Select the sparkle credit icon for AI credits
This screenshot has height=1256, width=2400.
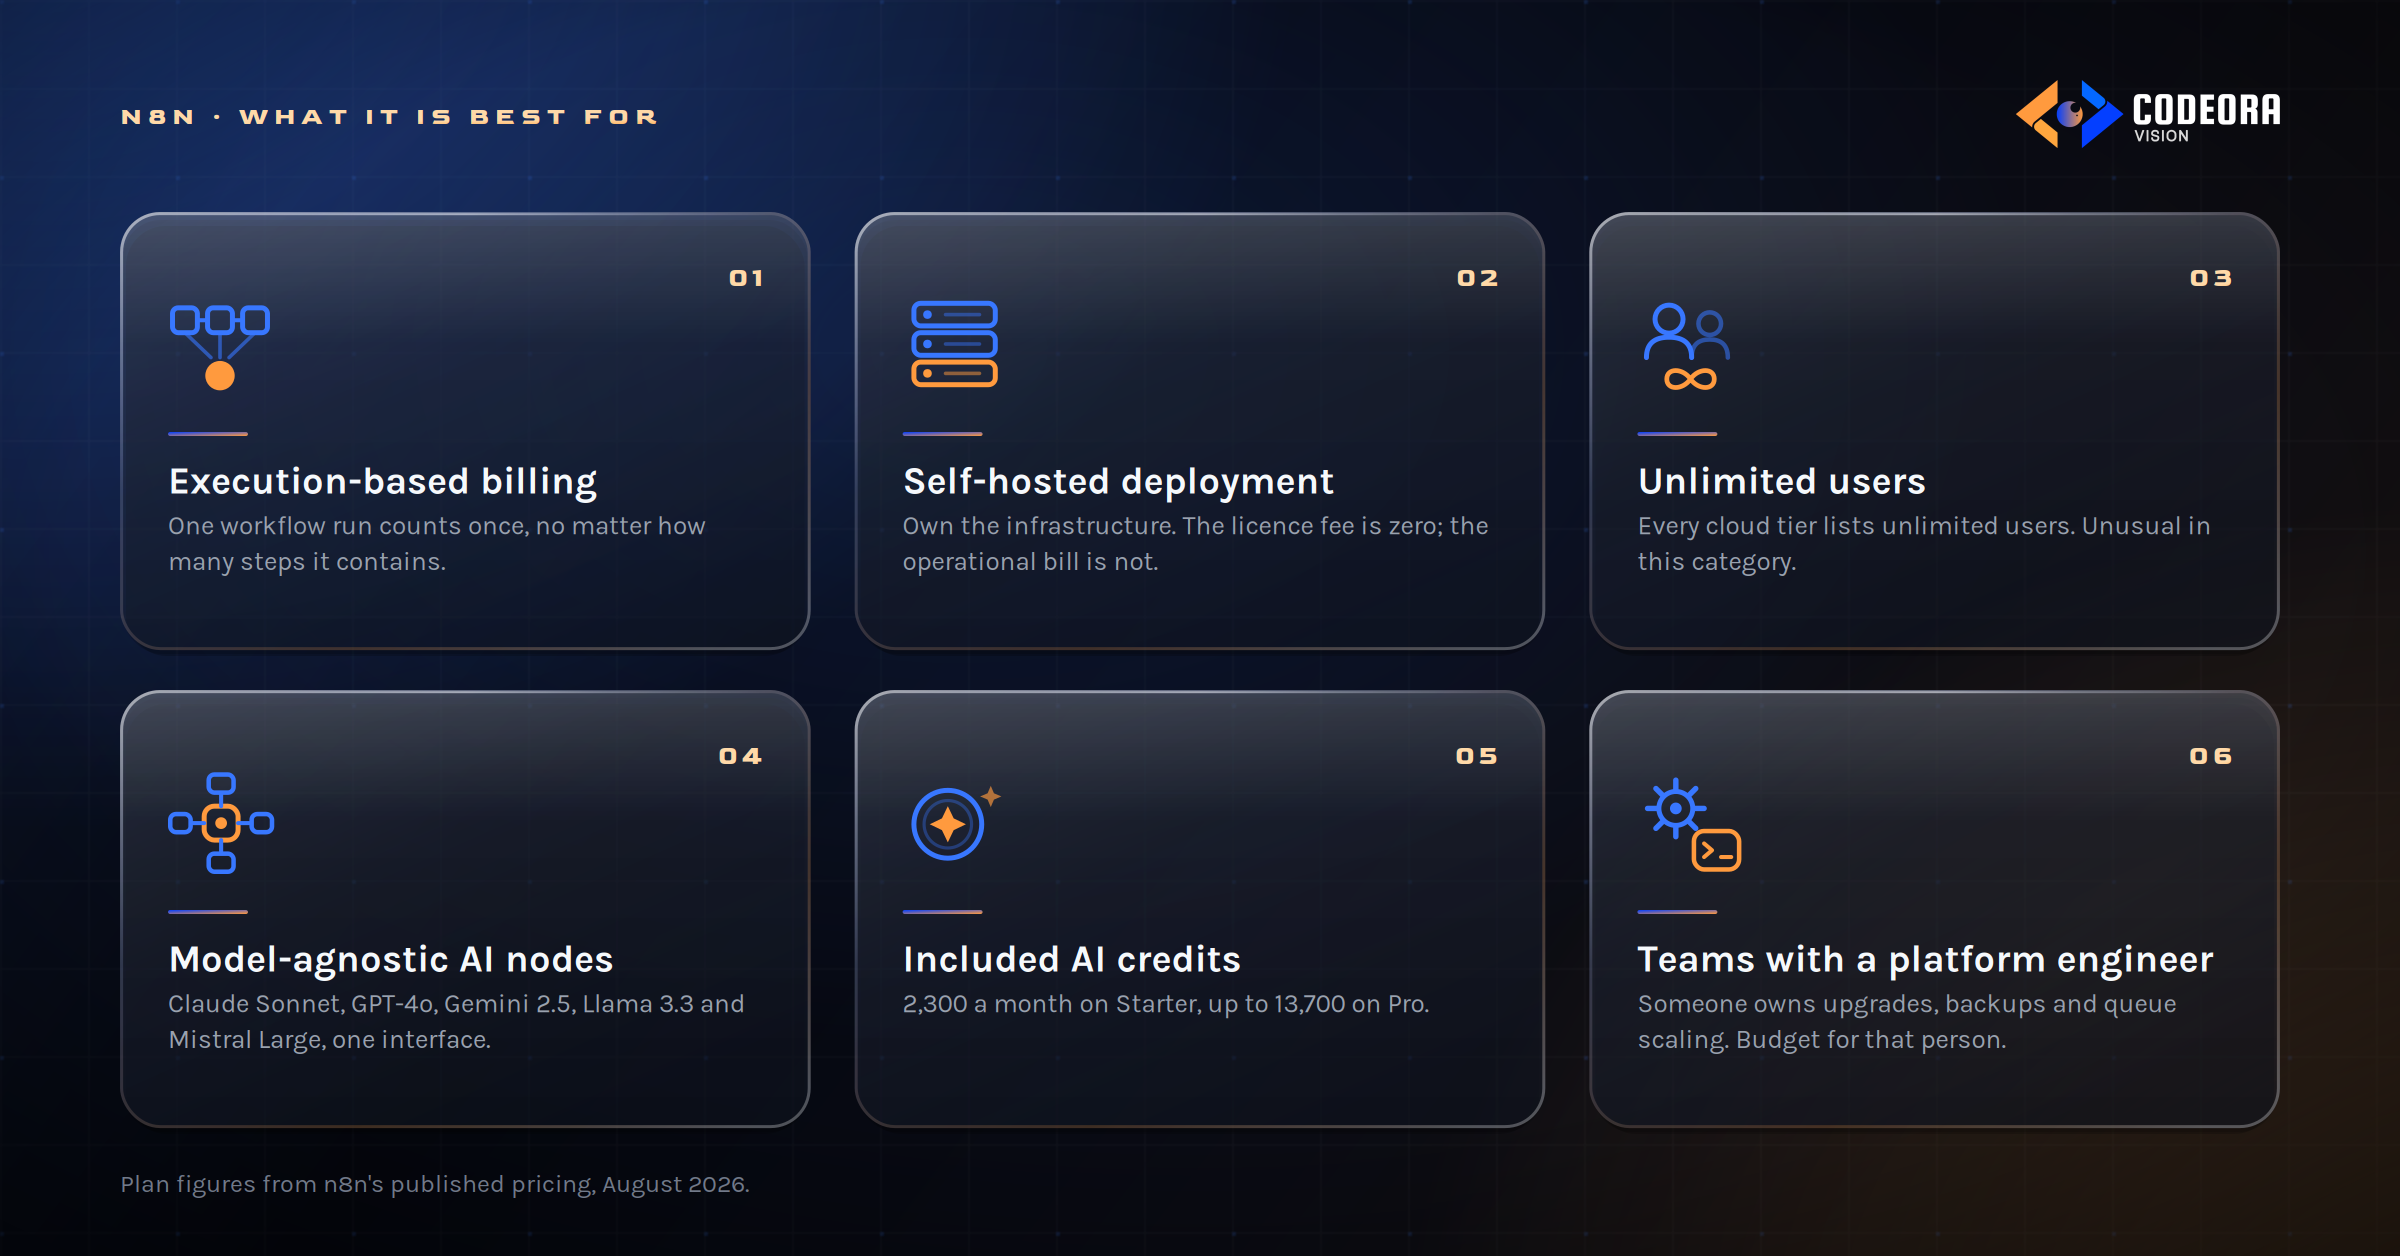[956, 823]
